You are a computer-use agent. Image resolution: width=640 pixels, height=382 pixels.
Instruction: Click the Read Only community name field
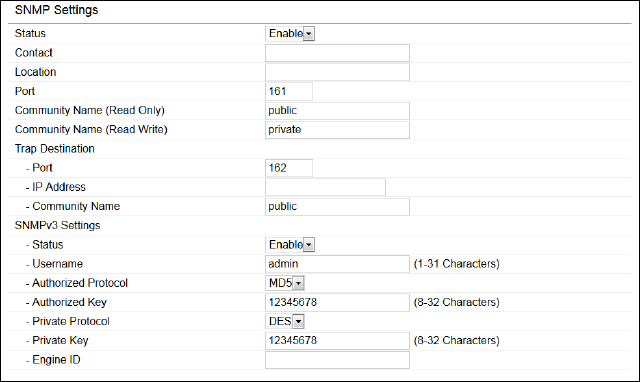tap(337, 111)
